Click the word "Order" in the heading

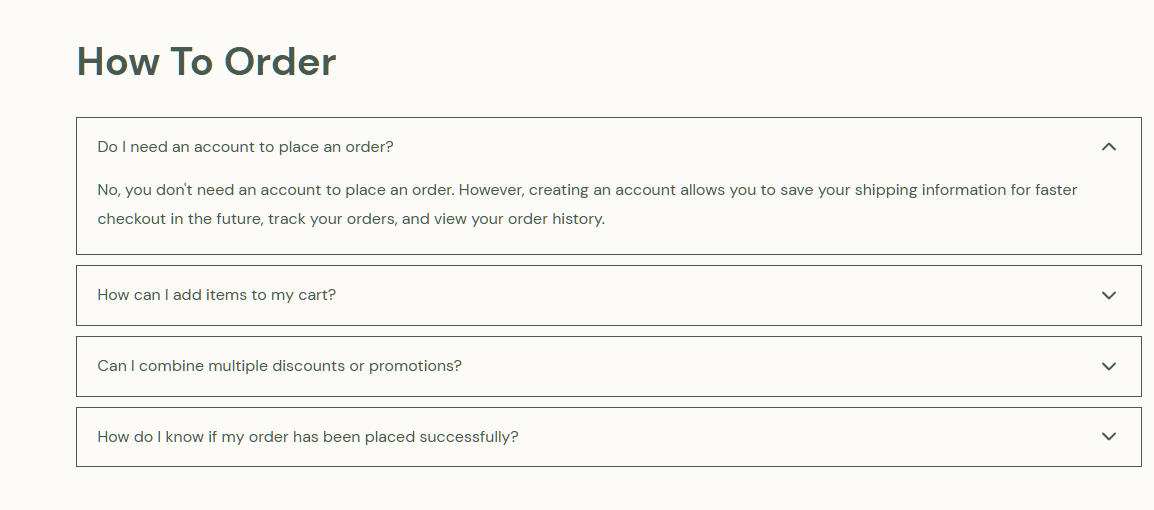(280, 62)
